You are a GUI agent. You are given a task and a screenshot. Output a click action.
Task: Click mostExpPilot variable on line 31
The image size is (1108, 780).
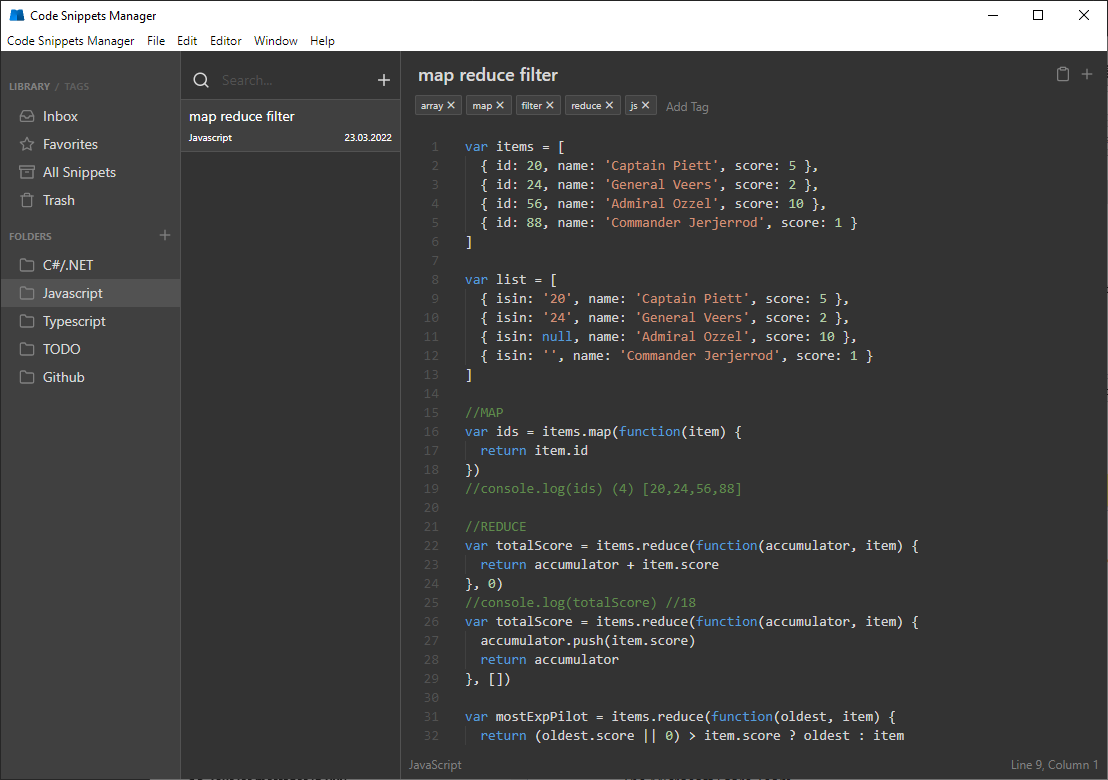[541, 716]
